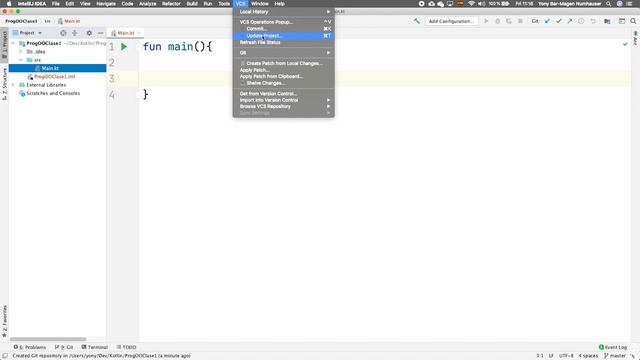Screen dimensions: 640x360
Task: Open the Event Log
Action: pyautogui.click(x=613, y=347)
